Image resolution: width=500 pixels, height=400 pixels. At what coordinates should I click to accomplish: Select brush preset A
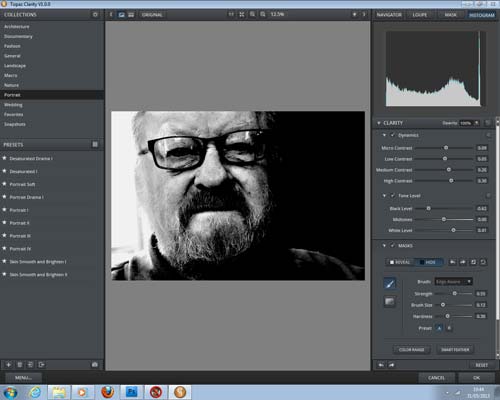pyautogui.click(x=439, y=328)
